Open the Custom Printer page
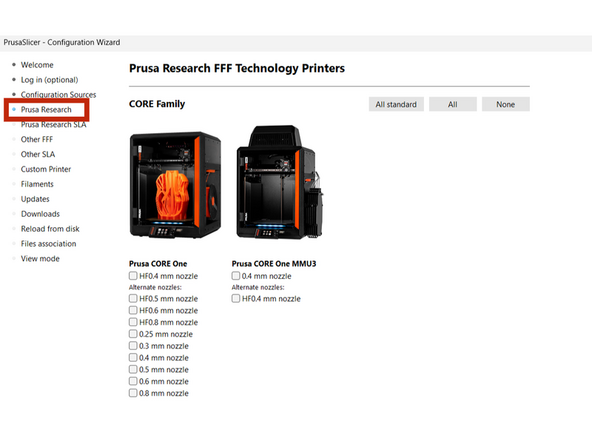592x444 pixels. (46, 169)
